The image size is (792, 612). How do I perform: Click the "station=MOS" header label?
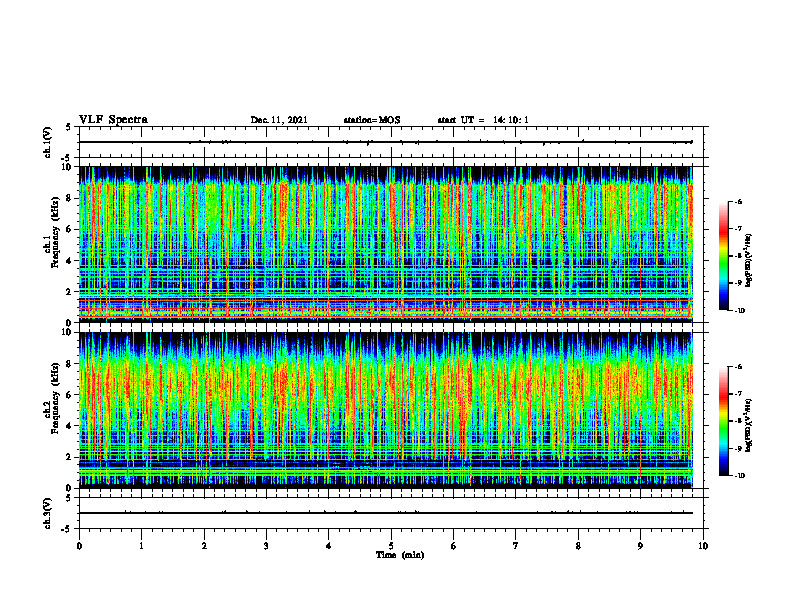tap(372, 120)
